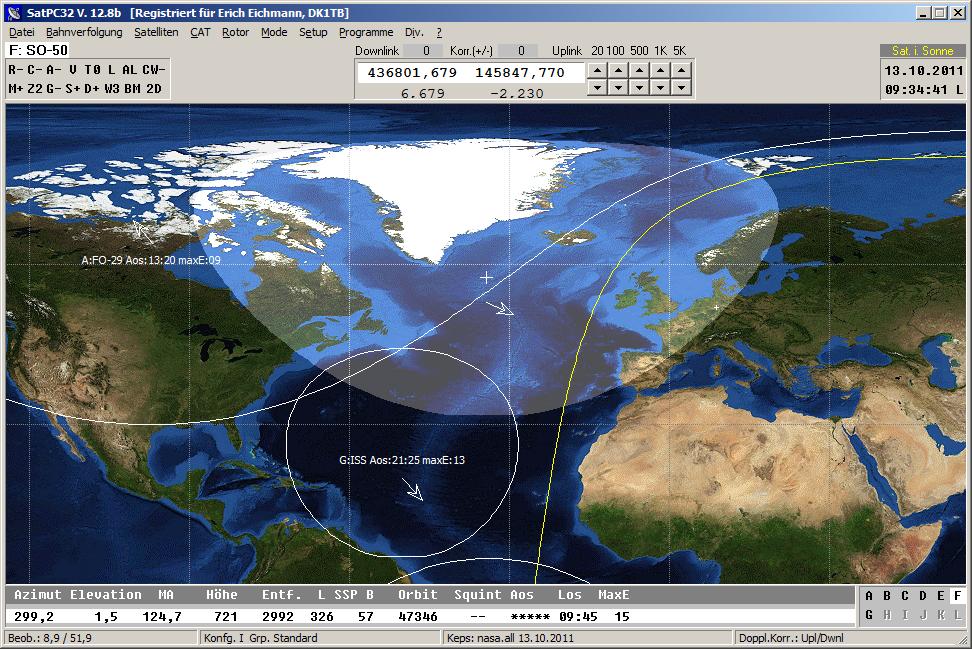Toggle the A- auto-switch option
Viewport: 972px width, 649px height.
pos(53,69)
